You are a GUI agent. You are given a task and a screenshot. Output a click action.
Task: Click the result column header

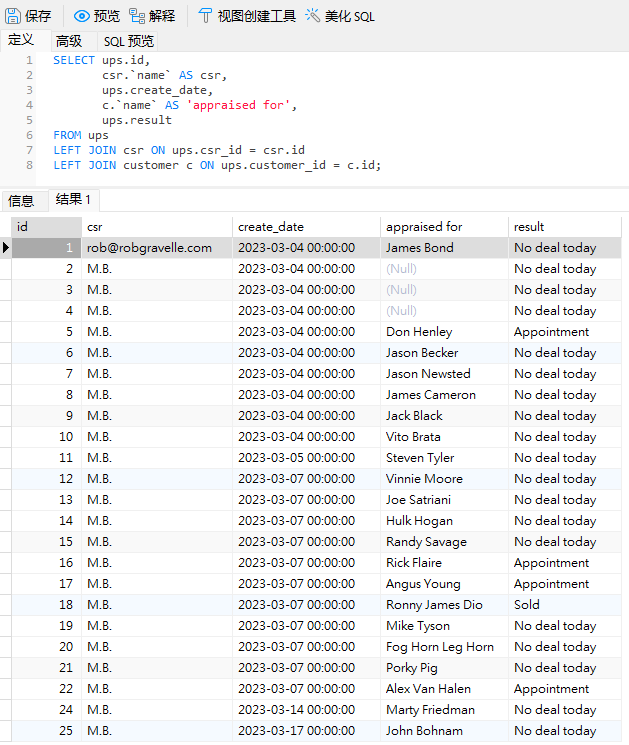pos(564,227)
